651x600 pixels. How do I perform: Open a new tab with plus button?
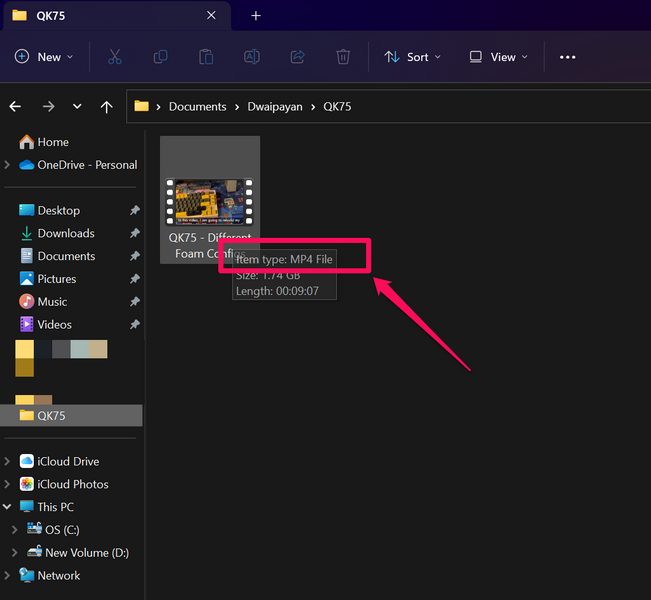(256, 16)
